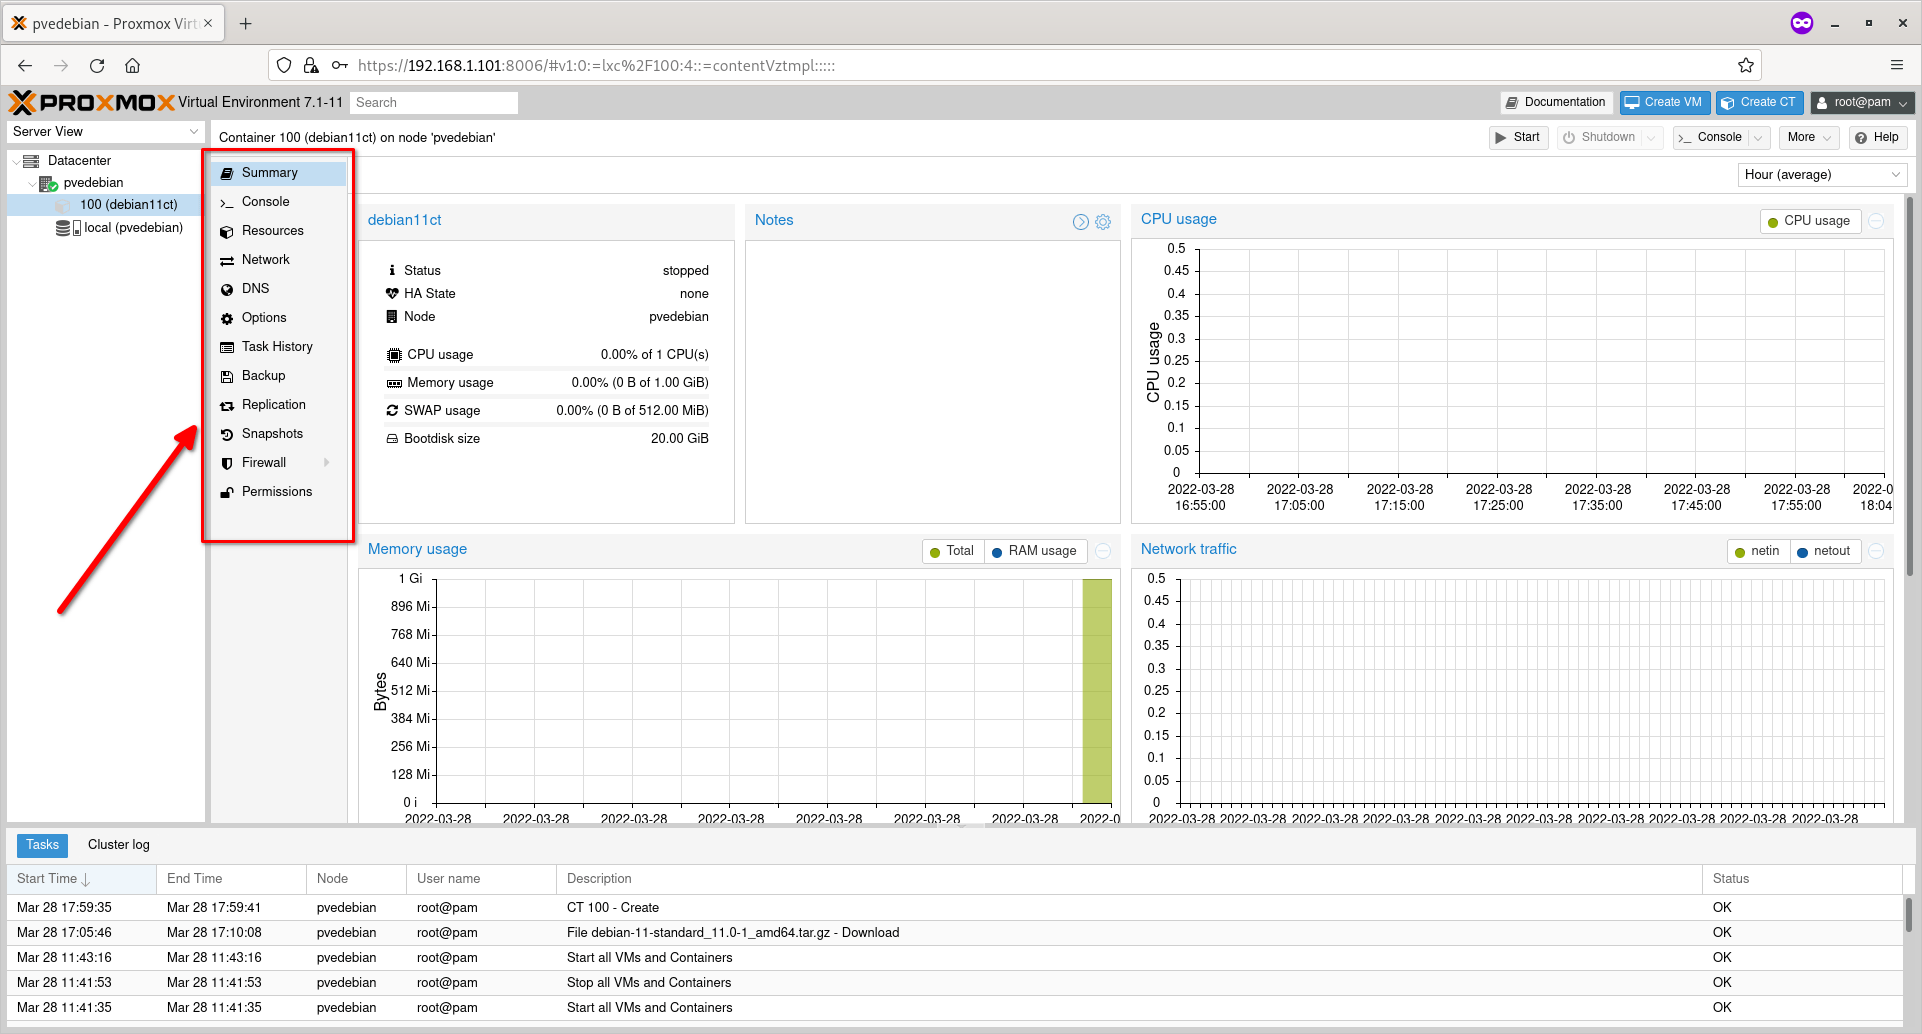Open the root@pam user menu

(x=1862, y=103)
